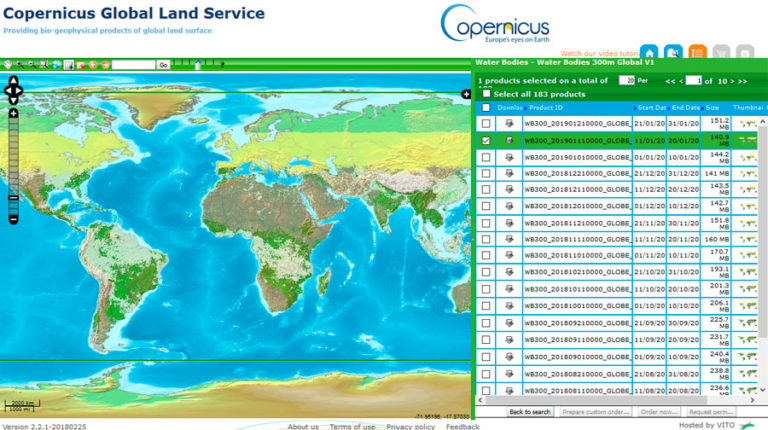
Task: Sort by the Product ID column header
Action: coord(546,108)
